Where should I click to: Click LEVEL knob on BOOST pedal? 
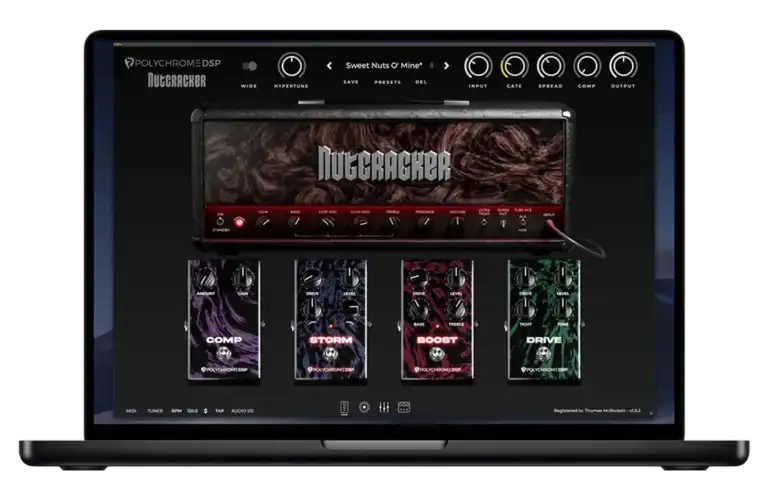point(456,279)
